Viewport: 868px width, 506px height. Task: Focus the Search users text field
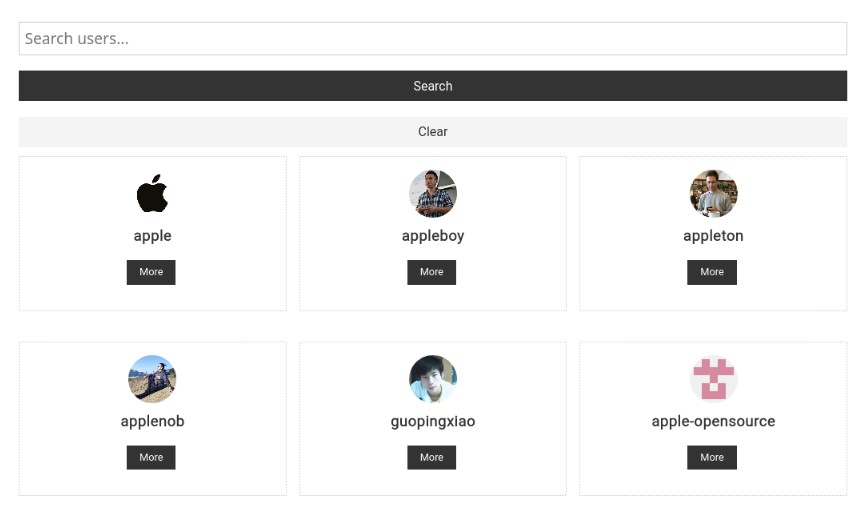[x=433, y=39]
